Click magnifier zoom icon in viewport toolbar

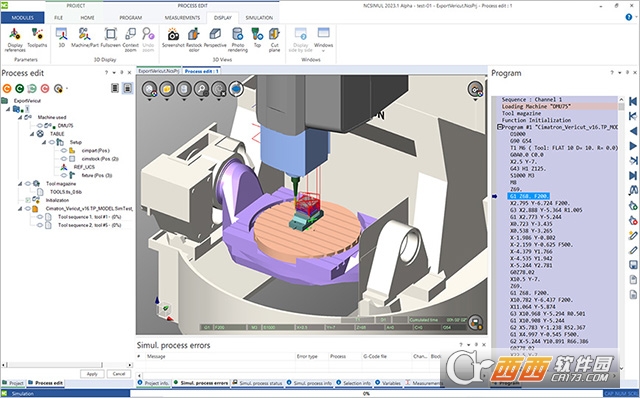click(201, 89)
